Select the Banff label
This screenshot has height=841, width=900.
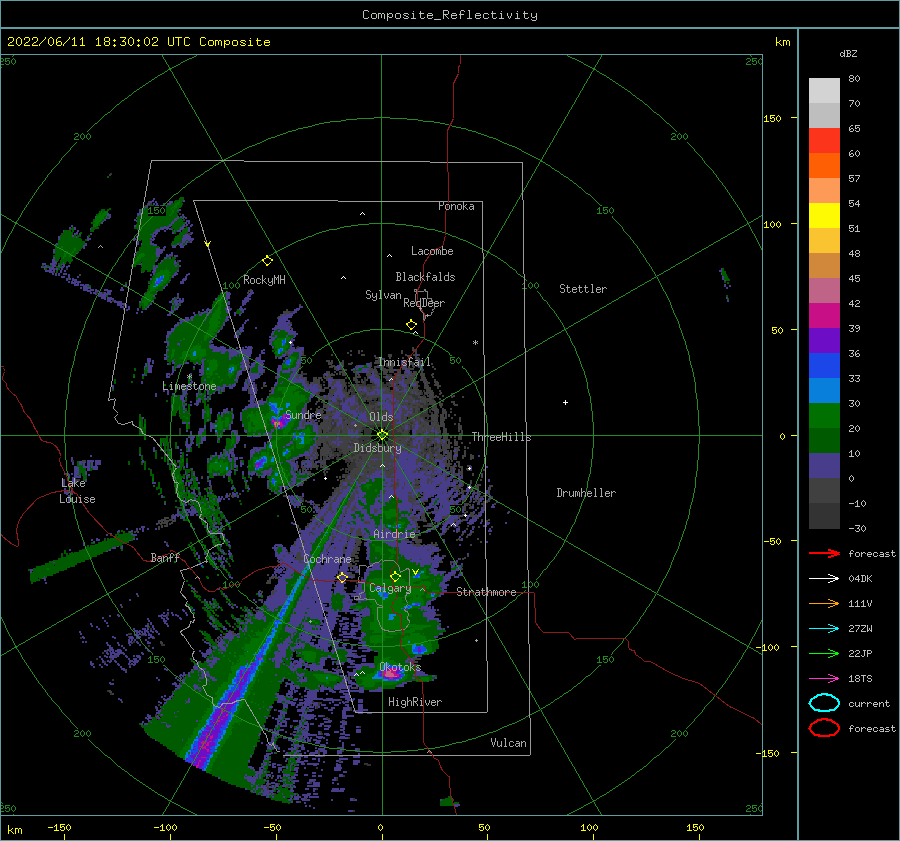(x=165, y=557)
